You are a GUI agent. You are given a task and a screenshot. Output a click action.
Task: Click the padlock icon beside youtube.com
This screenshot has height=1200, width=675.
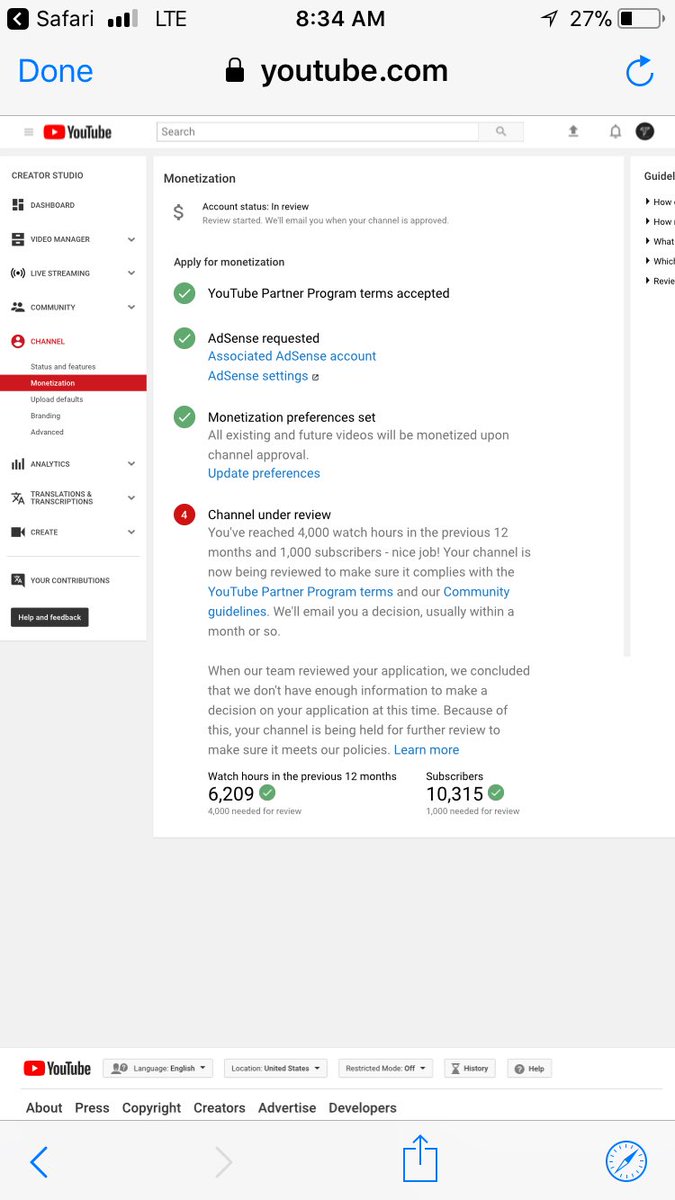click(x=235, y=70)
